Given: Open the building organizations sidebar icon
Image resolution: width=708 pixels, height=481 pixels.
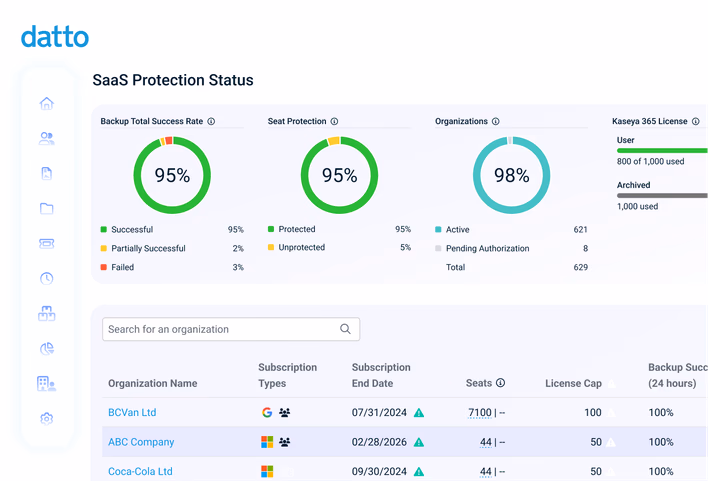Looking at the screenshot, I should coord(47,383).
